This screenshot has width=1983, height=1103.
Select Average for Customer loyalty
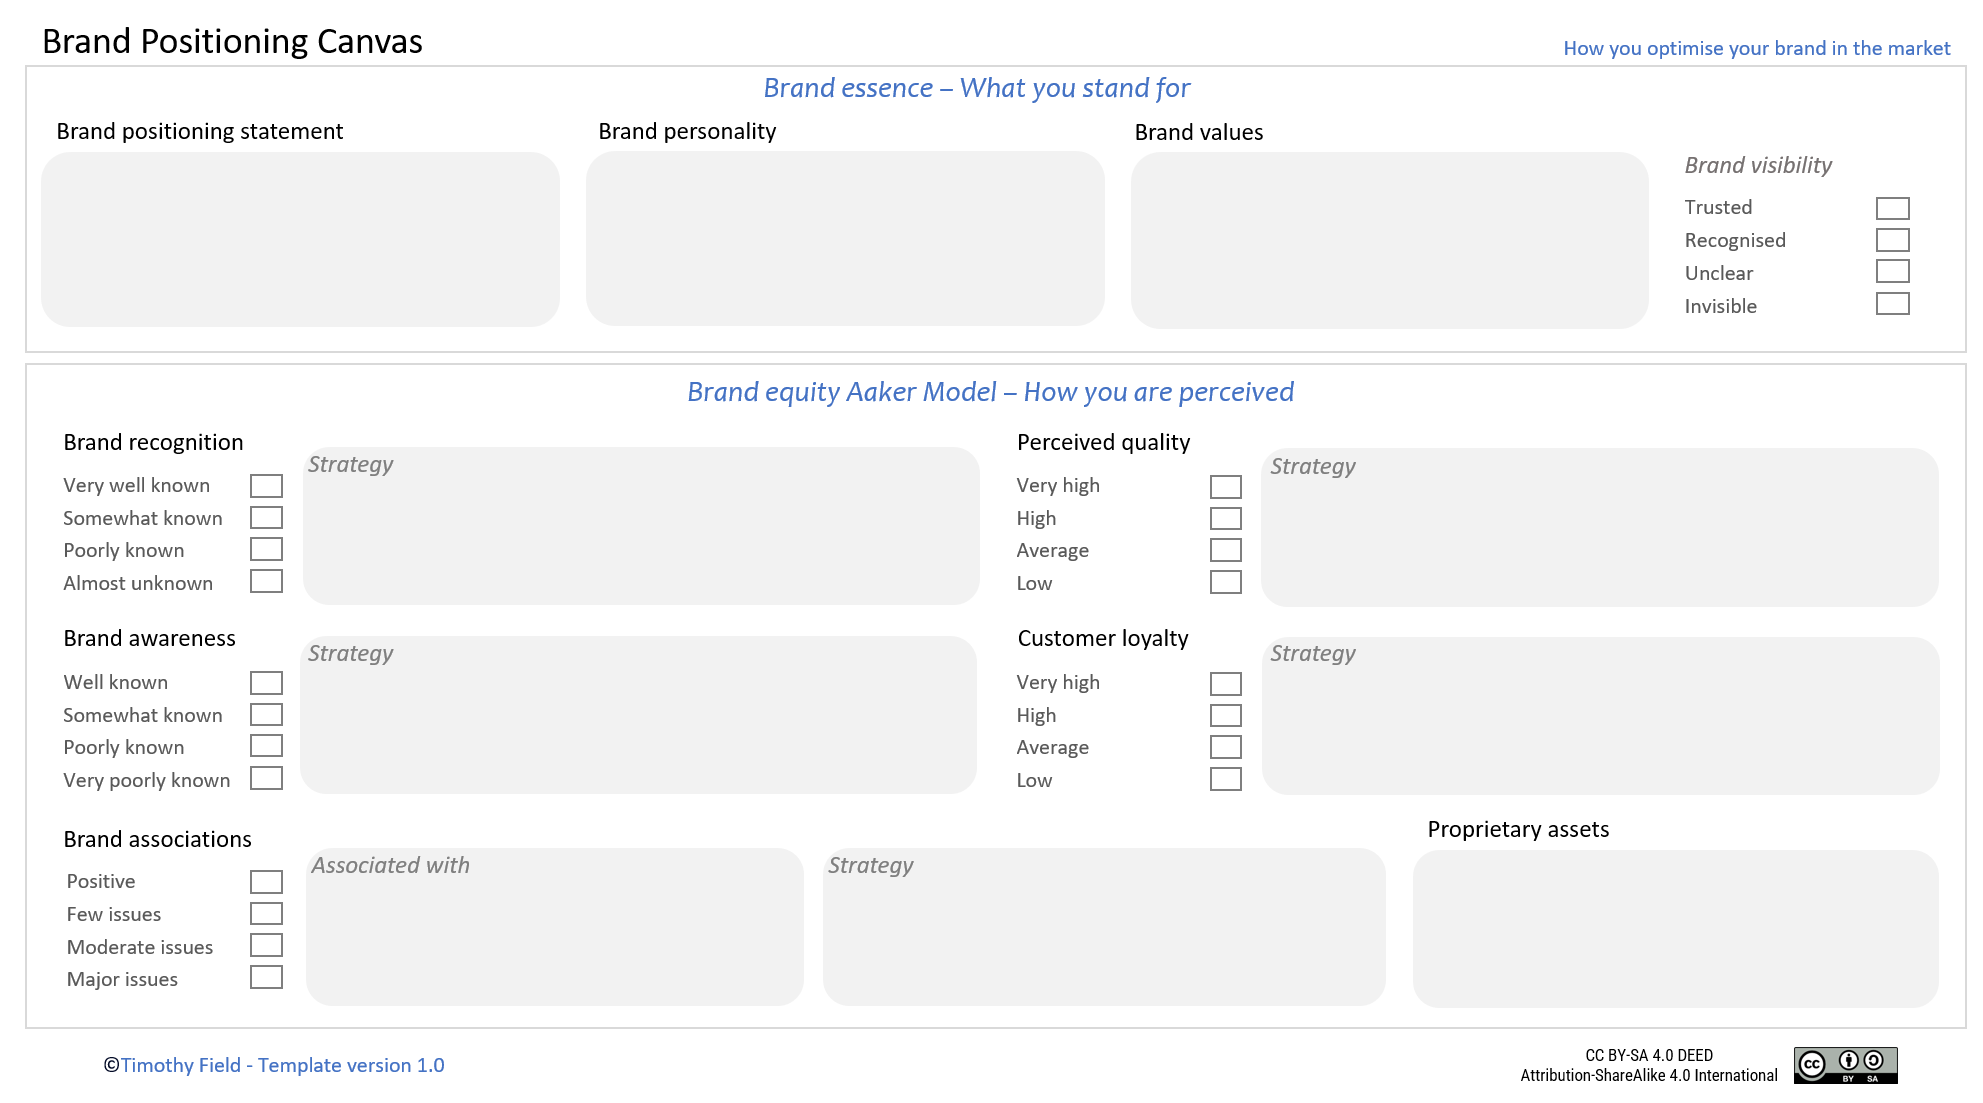[x=1226, y=746]
